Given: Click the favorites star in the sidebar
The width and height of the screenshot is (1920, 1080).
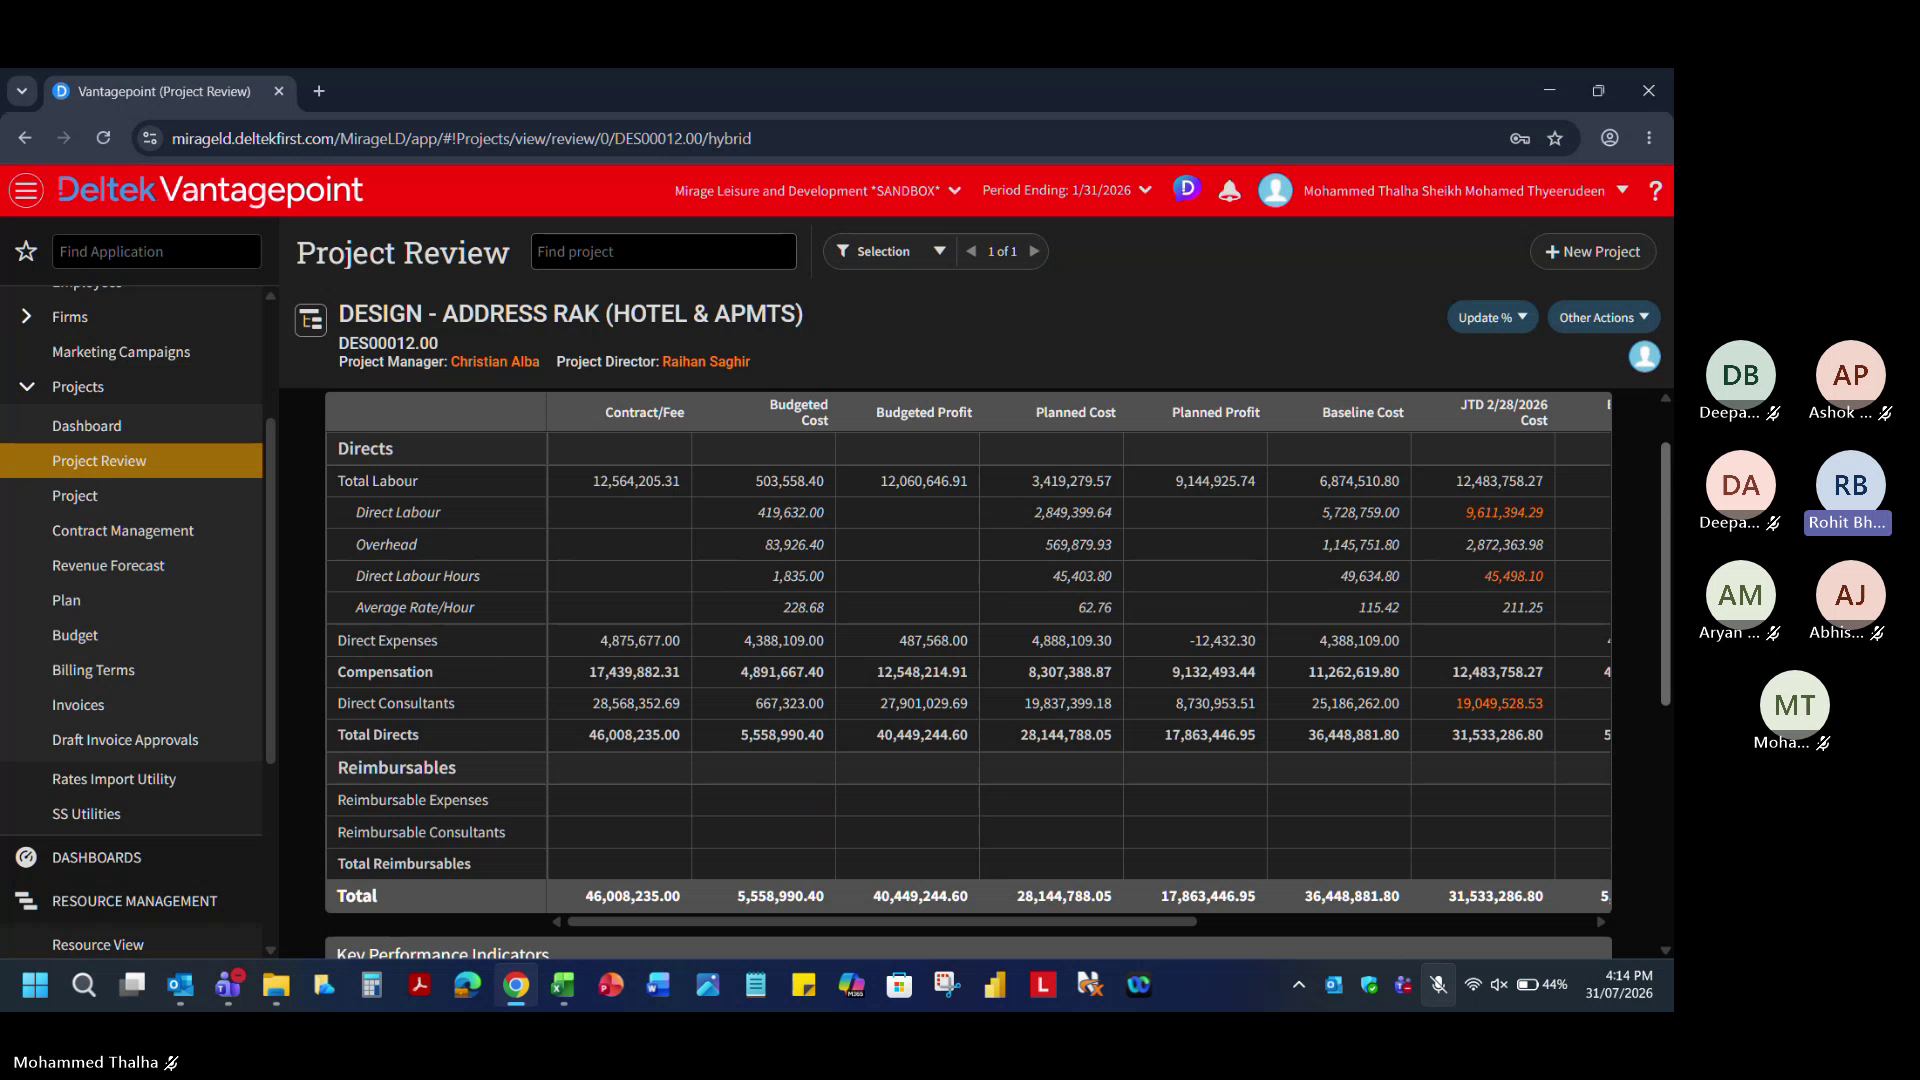Looking at the screenshot, I should (26, 251).
